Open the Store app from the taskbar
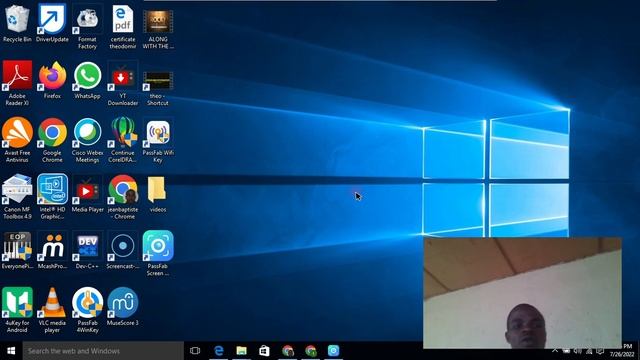 (x=264, y=351)
